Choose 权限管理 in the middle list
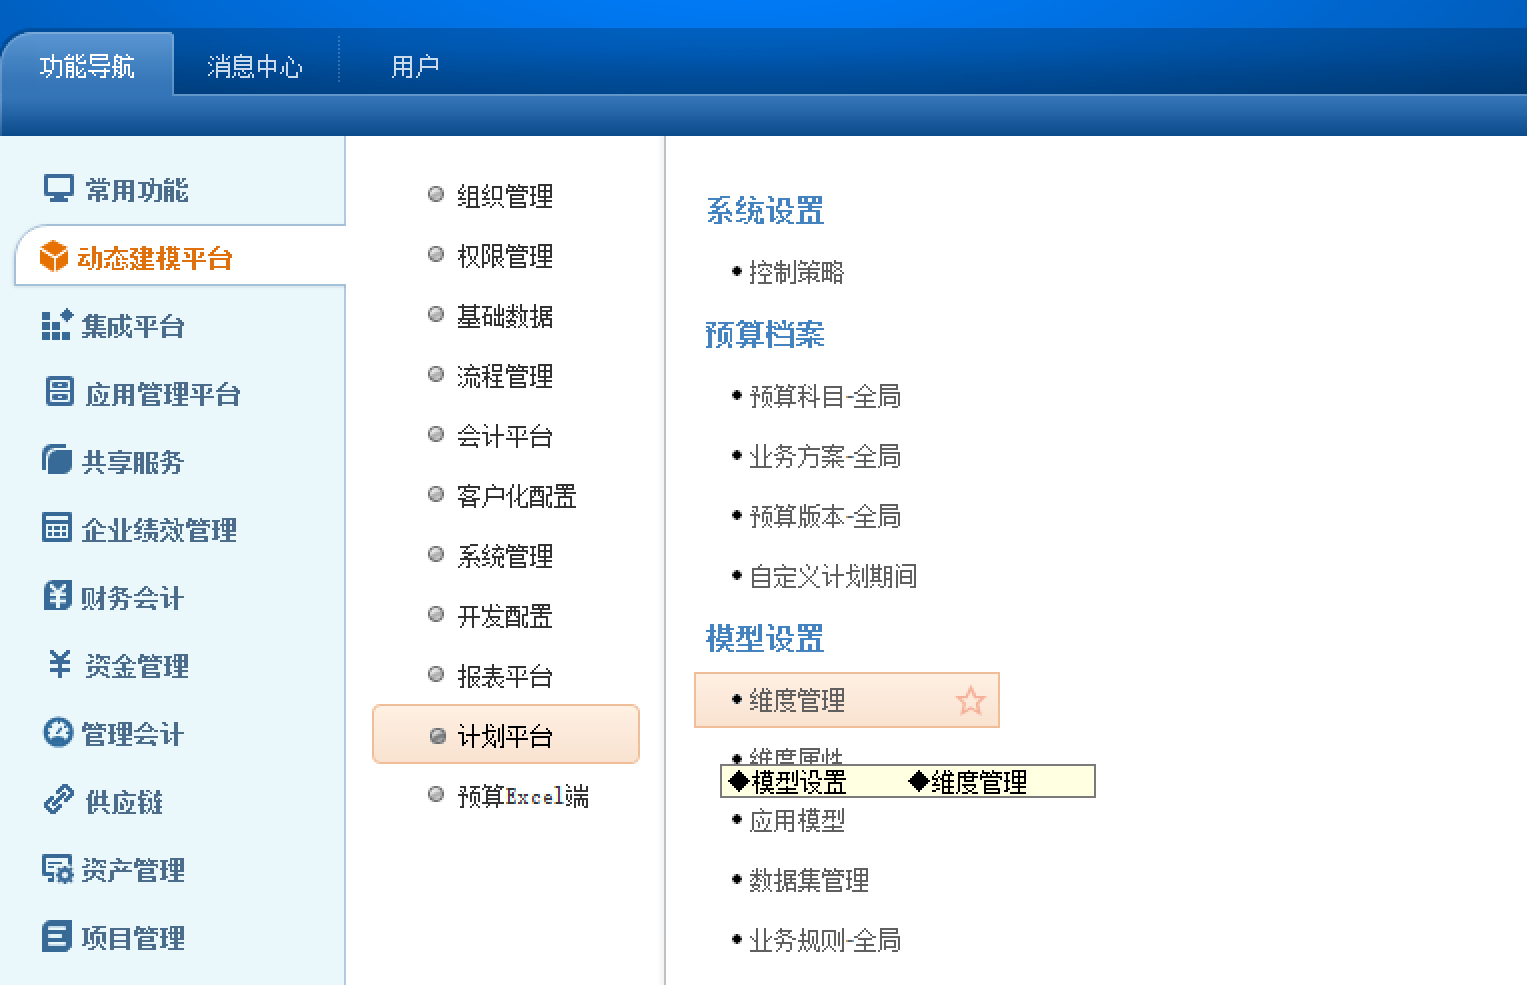The image size is (1527, 985). click(x=505, y=256)
